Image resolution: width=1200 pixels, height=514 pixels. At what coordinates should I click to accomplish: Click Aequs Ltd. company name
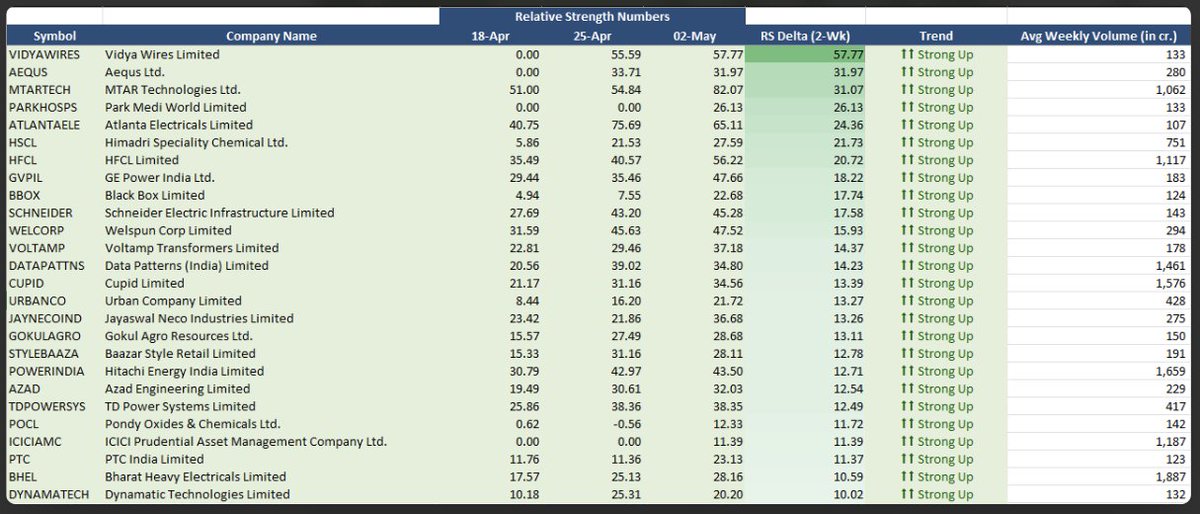pyautogui.click(x=137, y=72)
